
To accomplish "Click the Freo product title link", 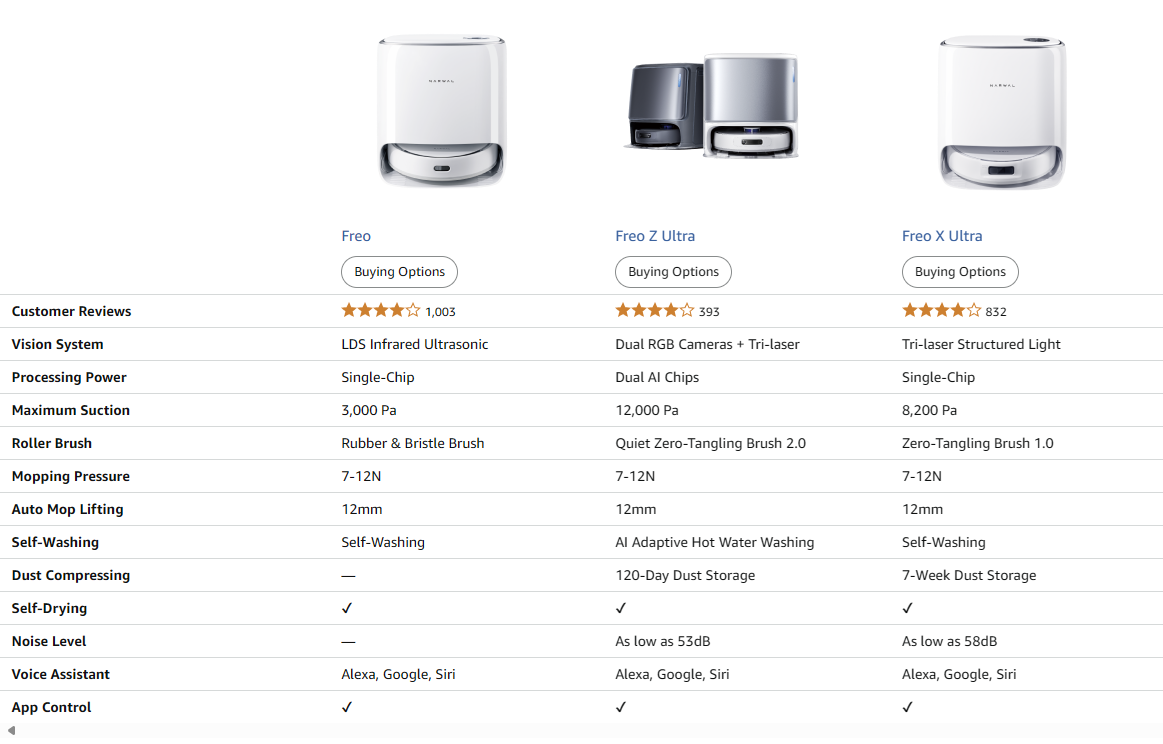I will 356,236.
